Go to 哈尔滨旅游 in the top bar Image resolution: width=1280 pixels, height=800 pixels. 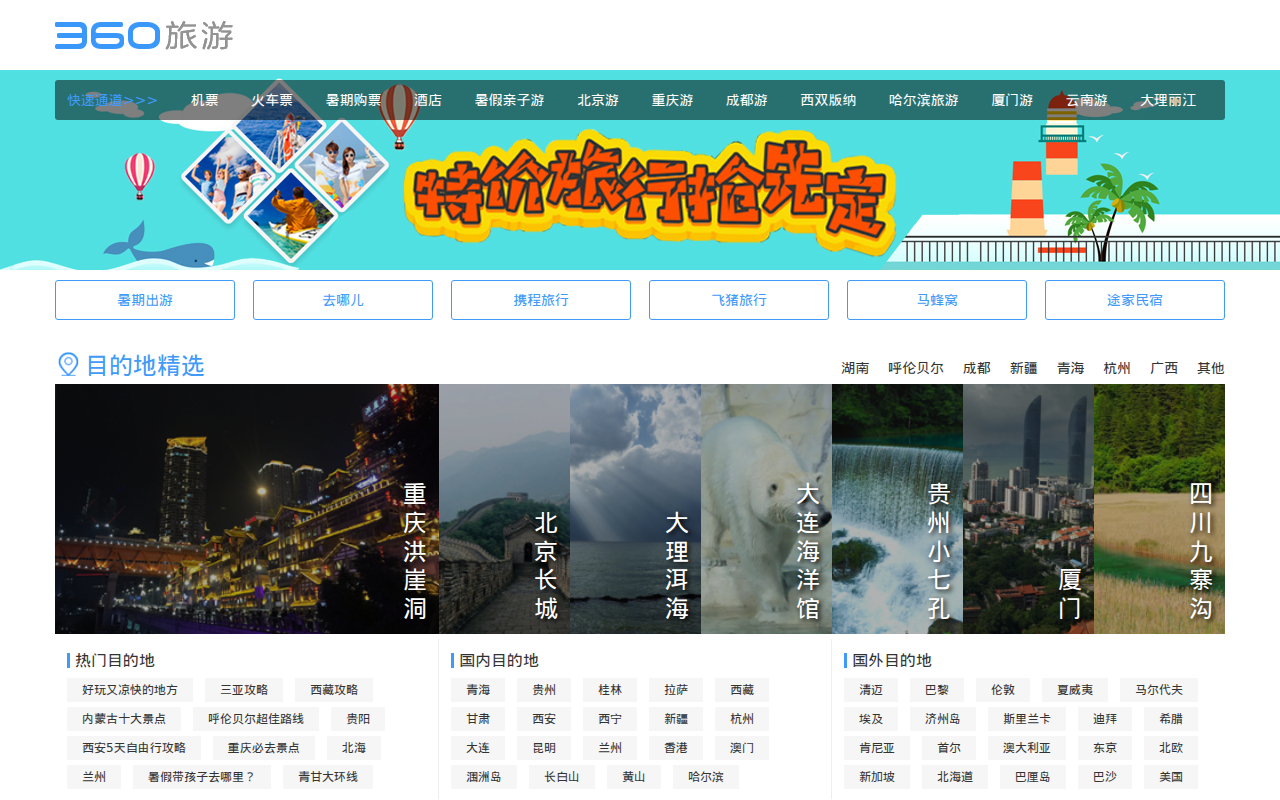click(923, 100)
